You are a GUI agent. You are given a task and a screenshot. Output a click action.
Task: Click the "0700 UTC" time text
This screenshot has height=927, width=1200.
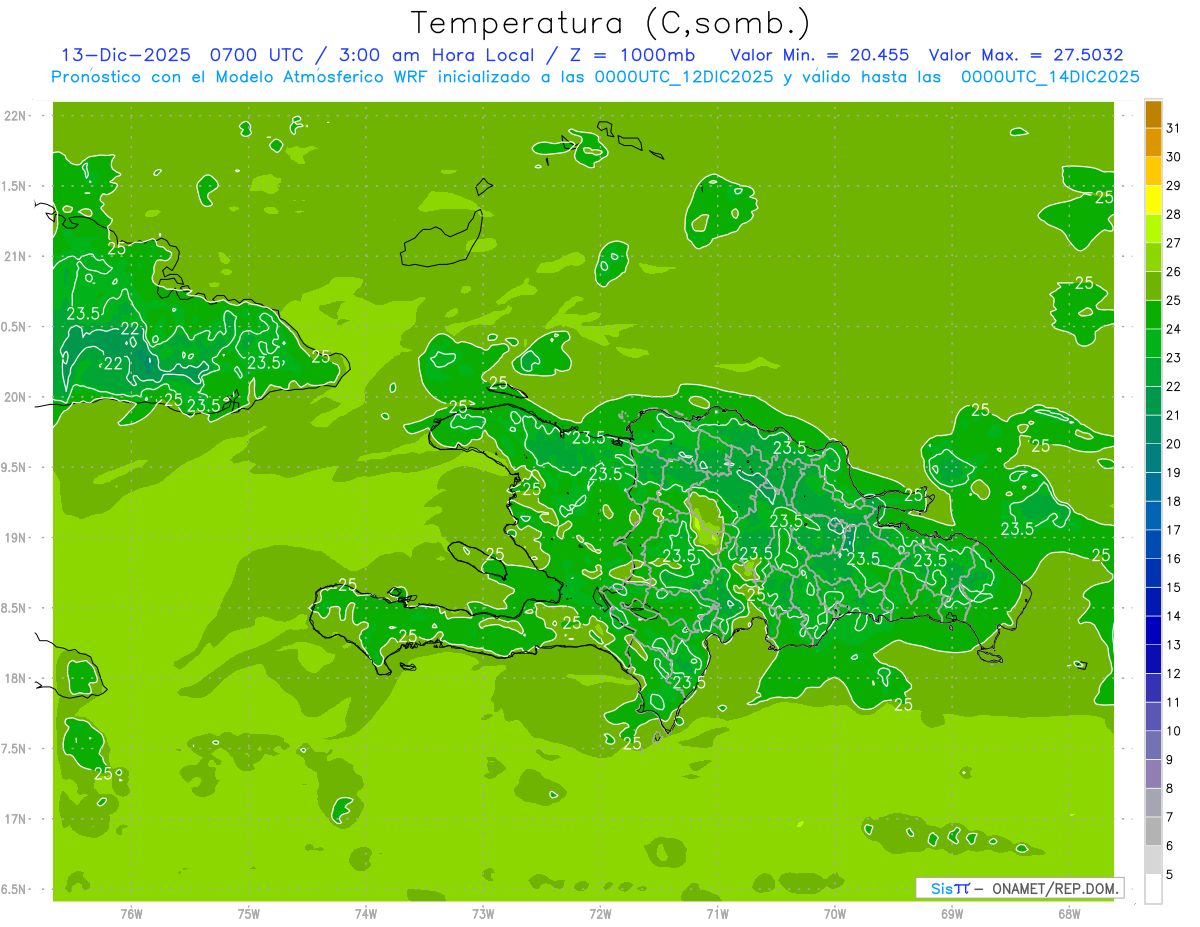[x=256, y=55]
